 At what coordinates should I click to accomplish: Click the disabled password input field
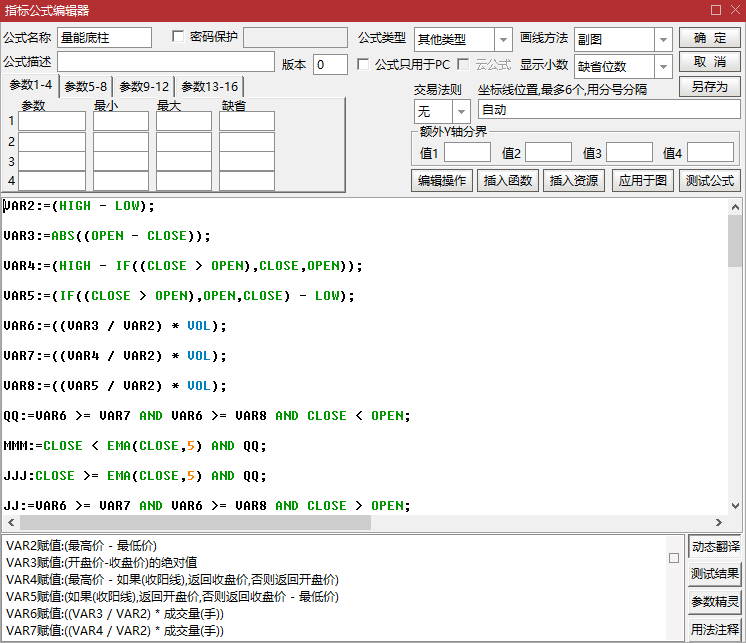pos(295,38)
